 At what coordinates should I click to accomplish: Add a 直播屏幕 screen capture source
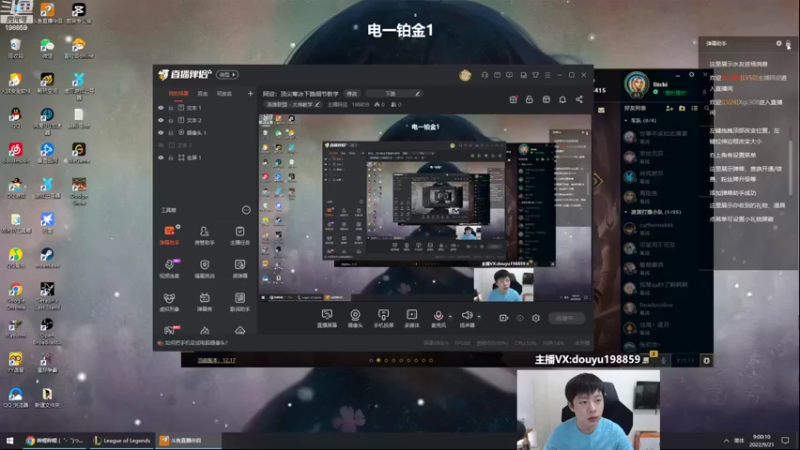pyautogui.click(x=327, y=318)
